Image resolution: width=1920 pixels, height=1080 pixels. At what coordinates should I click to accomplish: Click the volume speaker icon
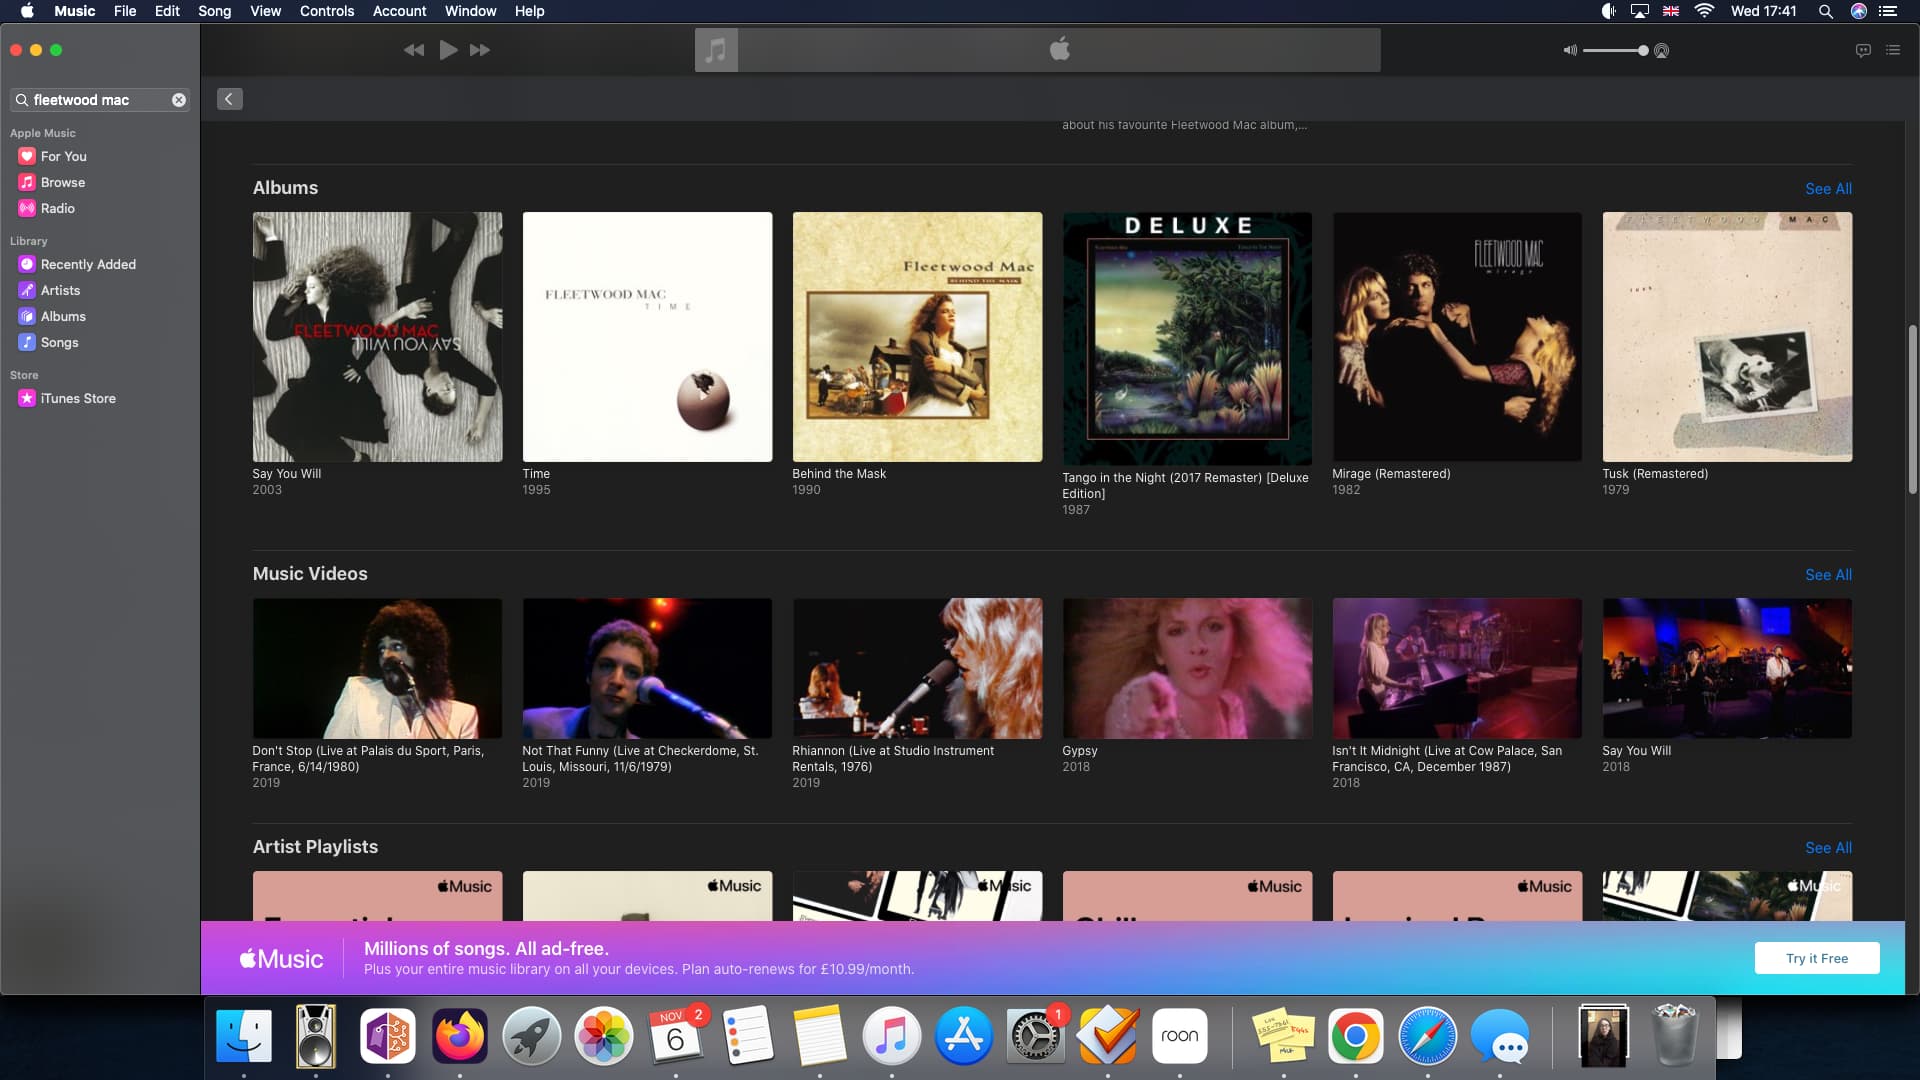point(1570,51)
